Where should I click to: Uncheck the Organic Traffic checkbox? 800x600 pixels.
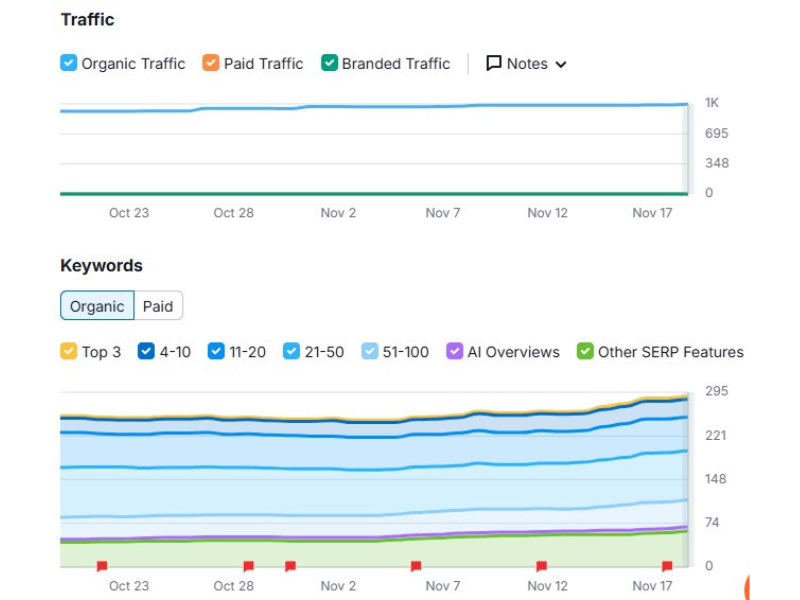68,63
